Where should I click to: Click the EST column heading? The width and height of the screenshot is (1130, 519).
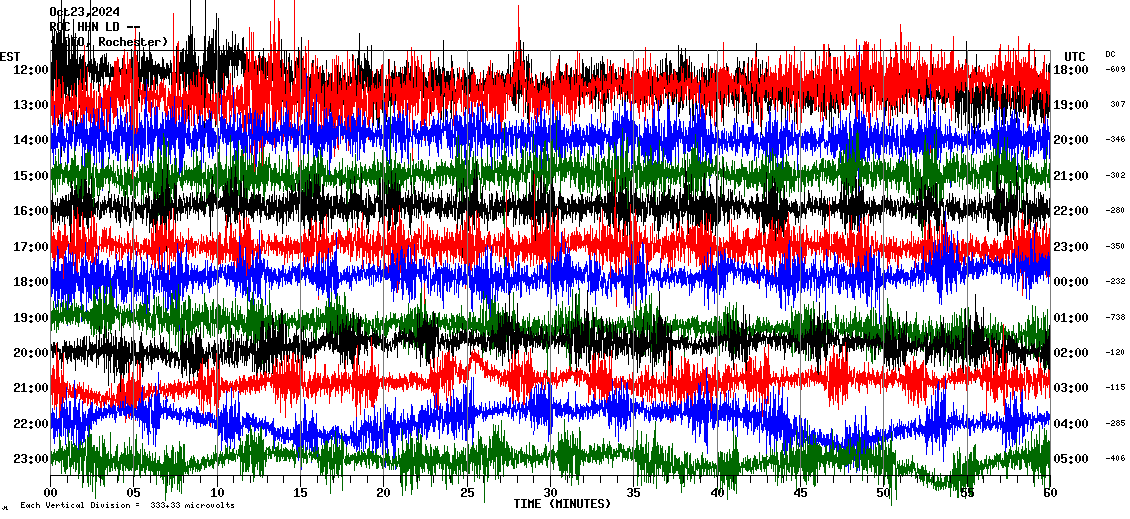coord(10,56)
